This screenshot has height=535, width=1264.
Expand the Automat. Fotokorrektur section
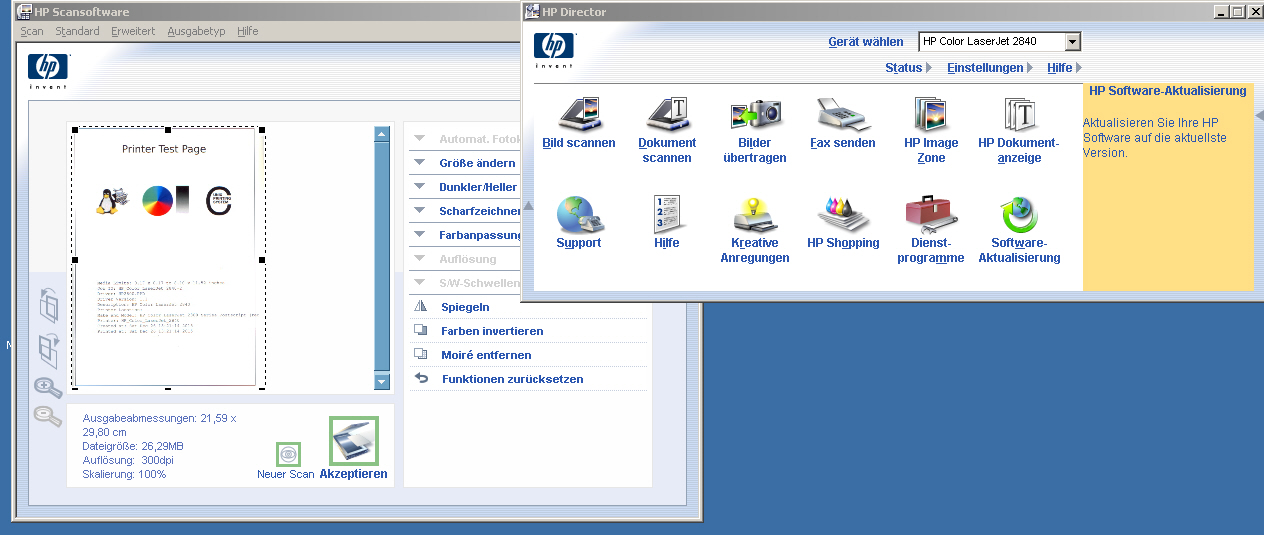(420, 139)
